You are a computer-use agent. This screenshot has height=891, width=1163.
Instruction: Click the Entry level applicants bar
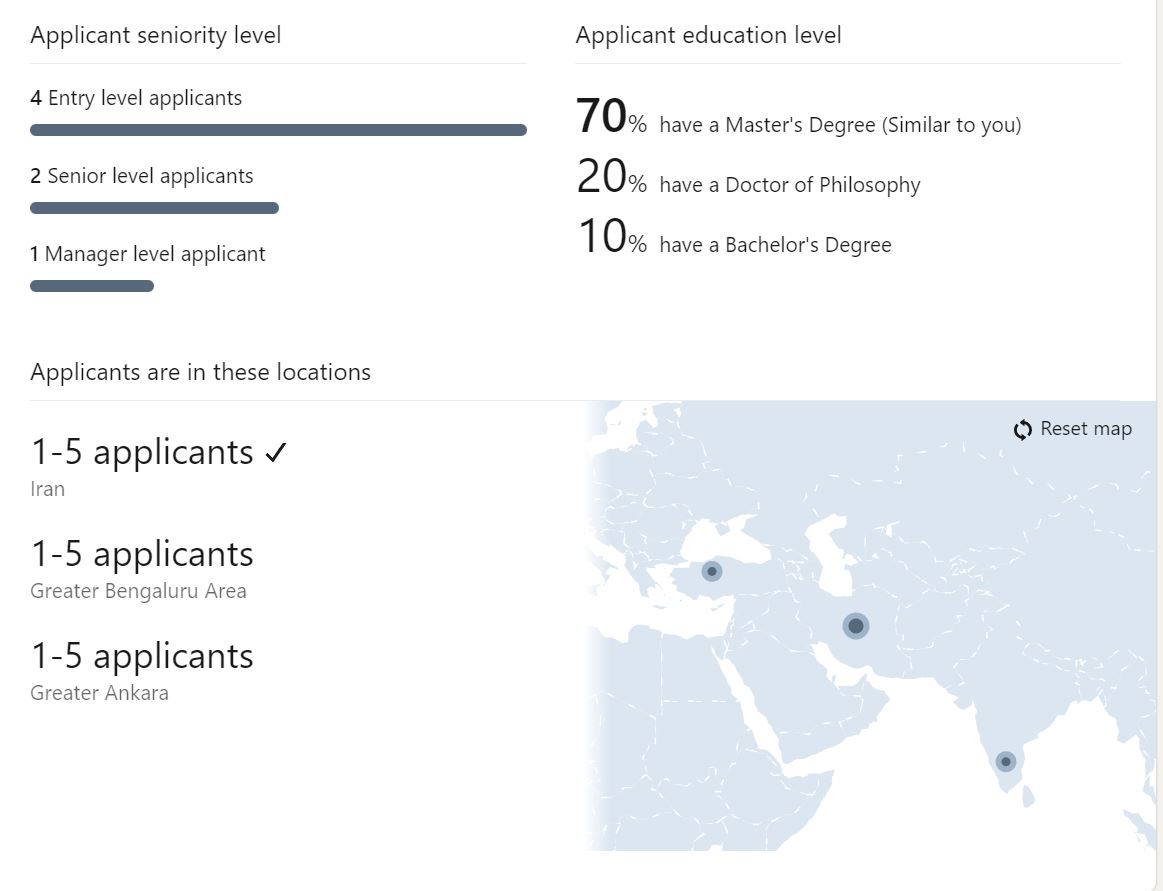[278, 130]
